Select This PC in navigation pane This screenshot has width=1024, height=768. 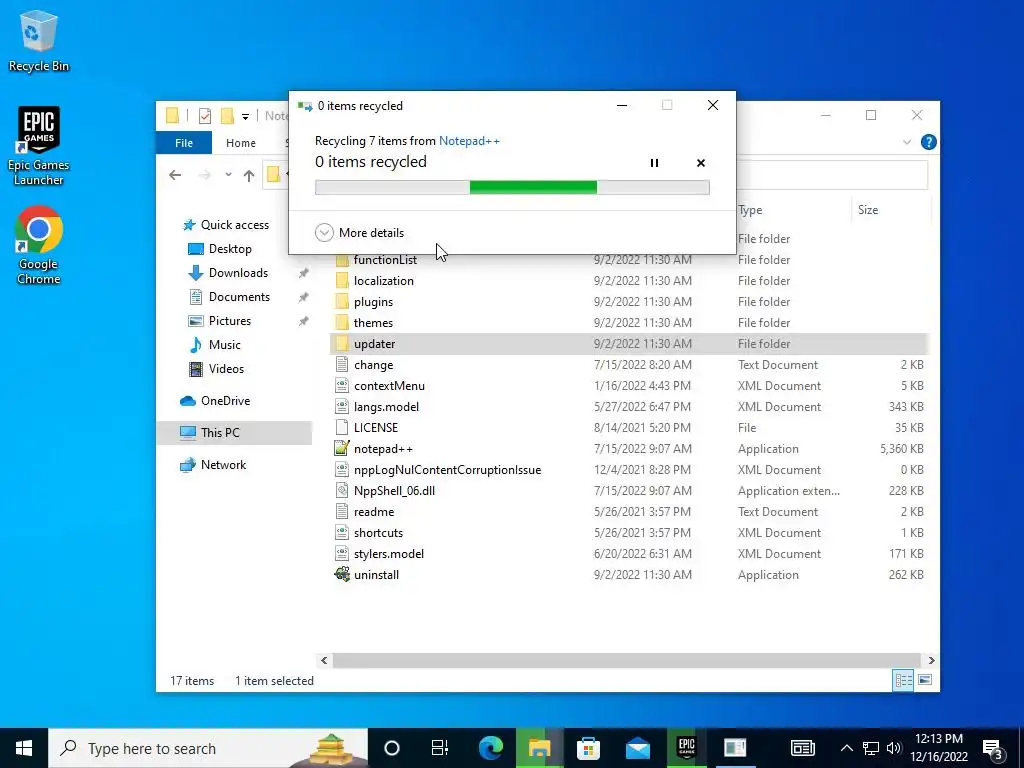234,432
